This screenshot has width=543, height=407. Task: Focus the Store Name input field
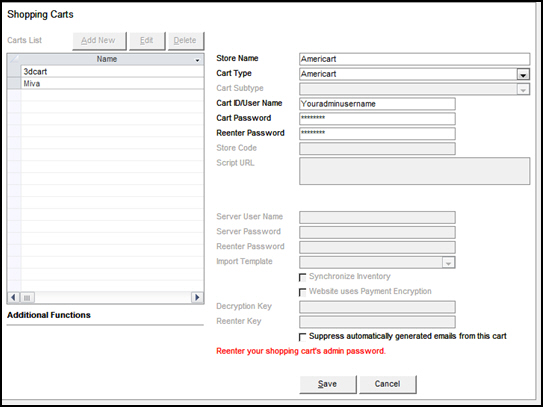415,59
